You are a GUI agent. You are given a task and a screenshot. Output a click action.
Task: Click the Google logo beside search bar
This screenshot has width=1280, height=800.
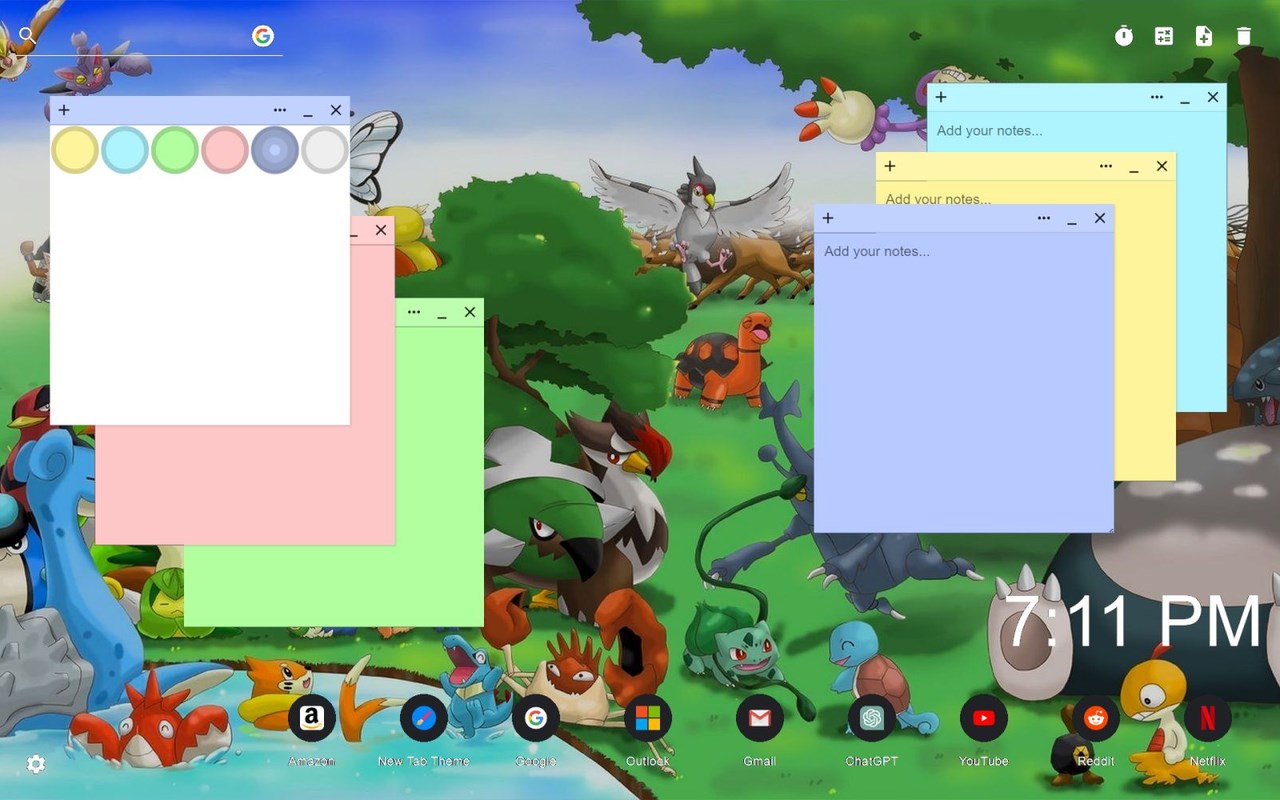click(x=263, y=36)
